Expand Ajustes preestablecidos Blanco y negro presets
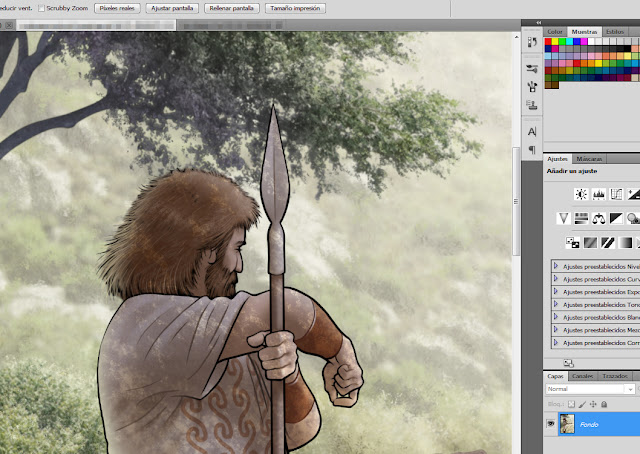Image resolution: width=640 pixels, height=454 pixels. (556, 317)
